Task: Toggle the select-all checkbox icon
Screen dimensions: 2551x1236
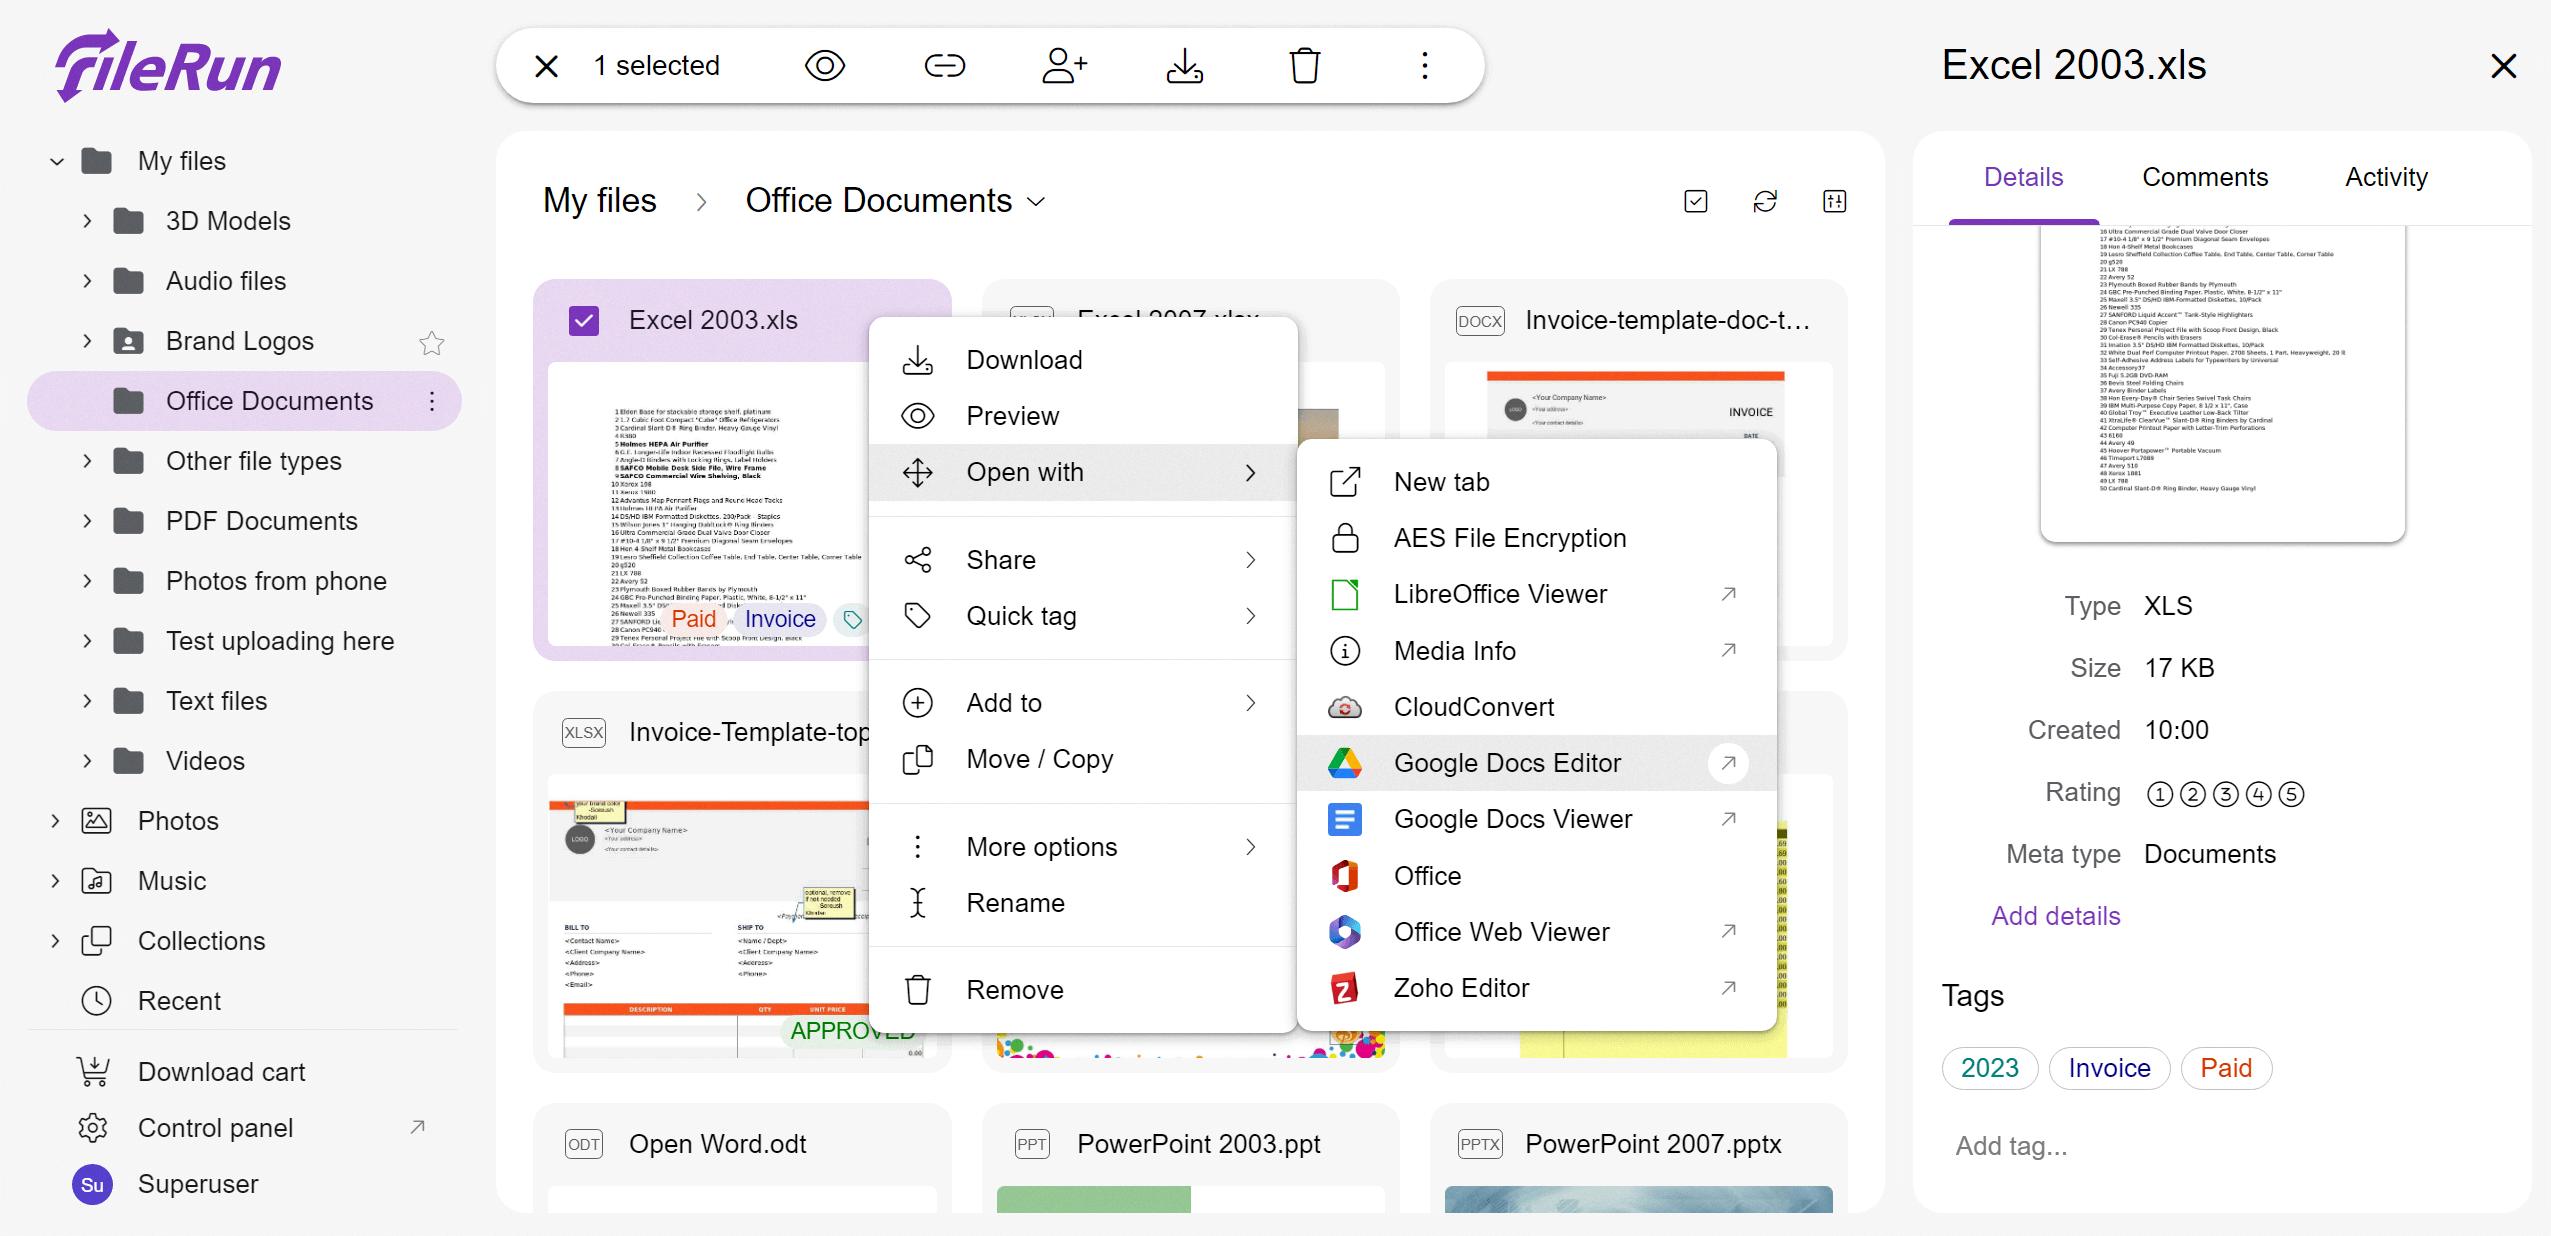Action: (x=1696, y=201)
